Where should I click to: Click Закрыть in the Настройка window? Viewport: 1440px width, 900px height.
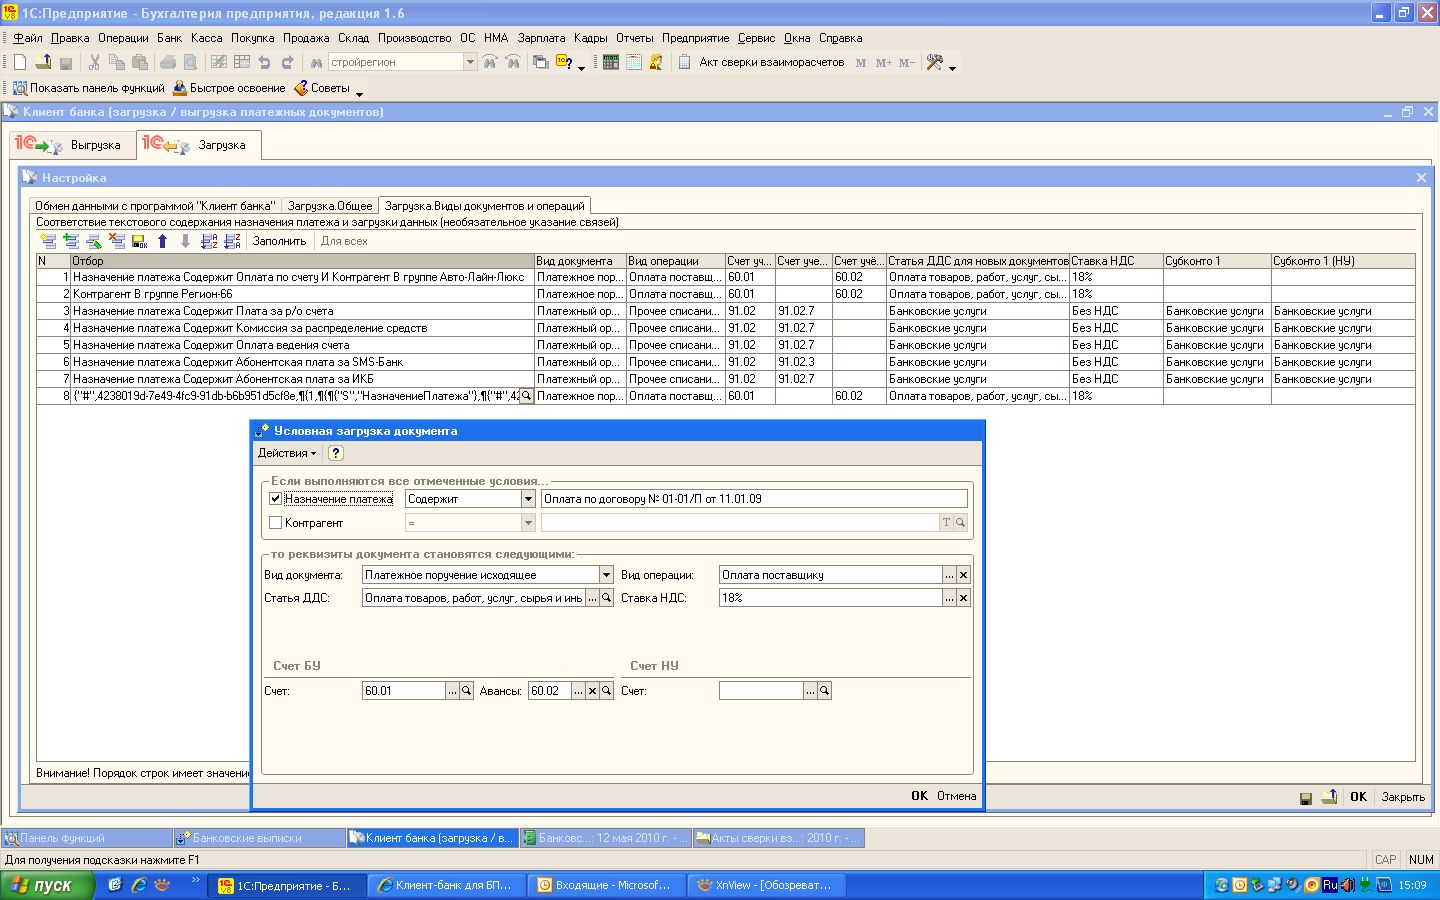(1403, 797)
